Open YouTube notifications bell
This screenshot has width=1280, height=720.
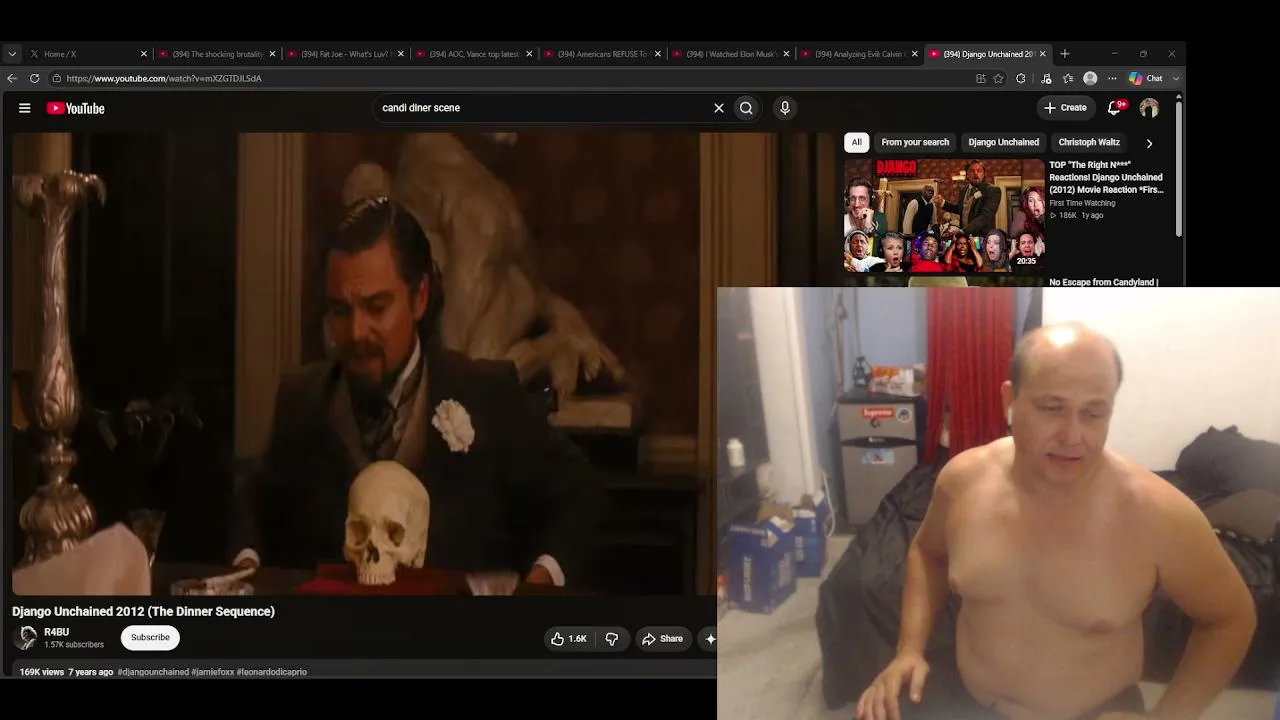point(1115,108)
